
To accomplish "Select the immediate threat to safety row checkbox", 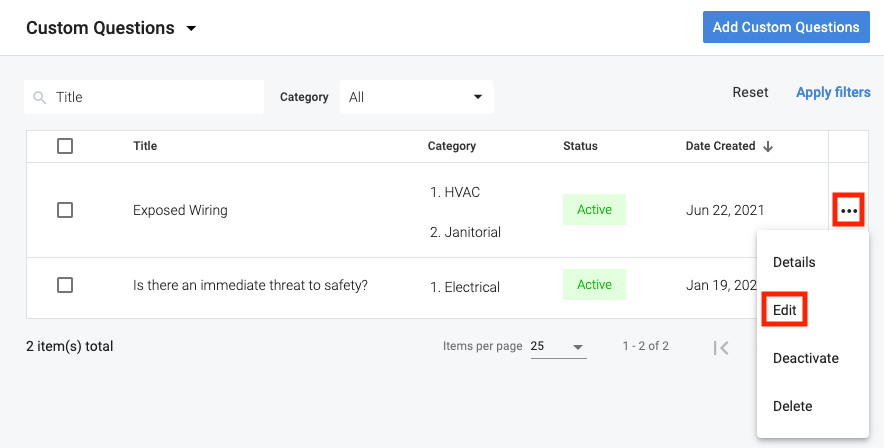I will pyautogui.click(x=65, y=285).
